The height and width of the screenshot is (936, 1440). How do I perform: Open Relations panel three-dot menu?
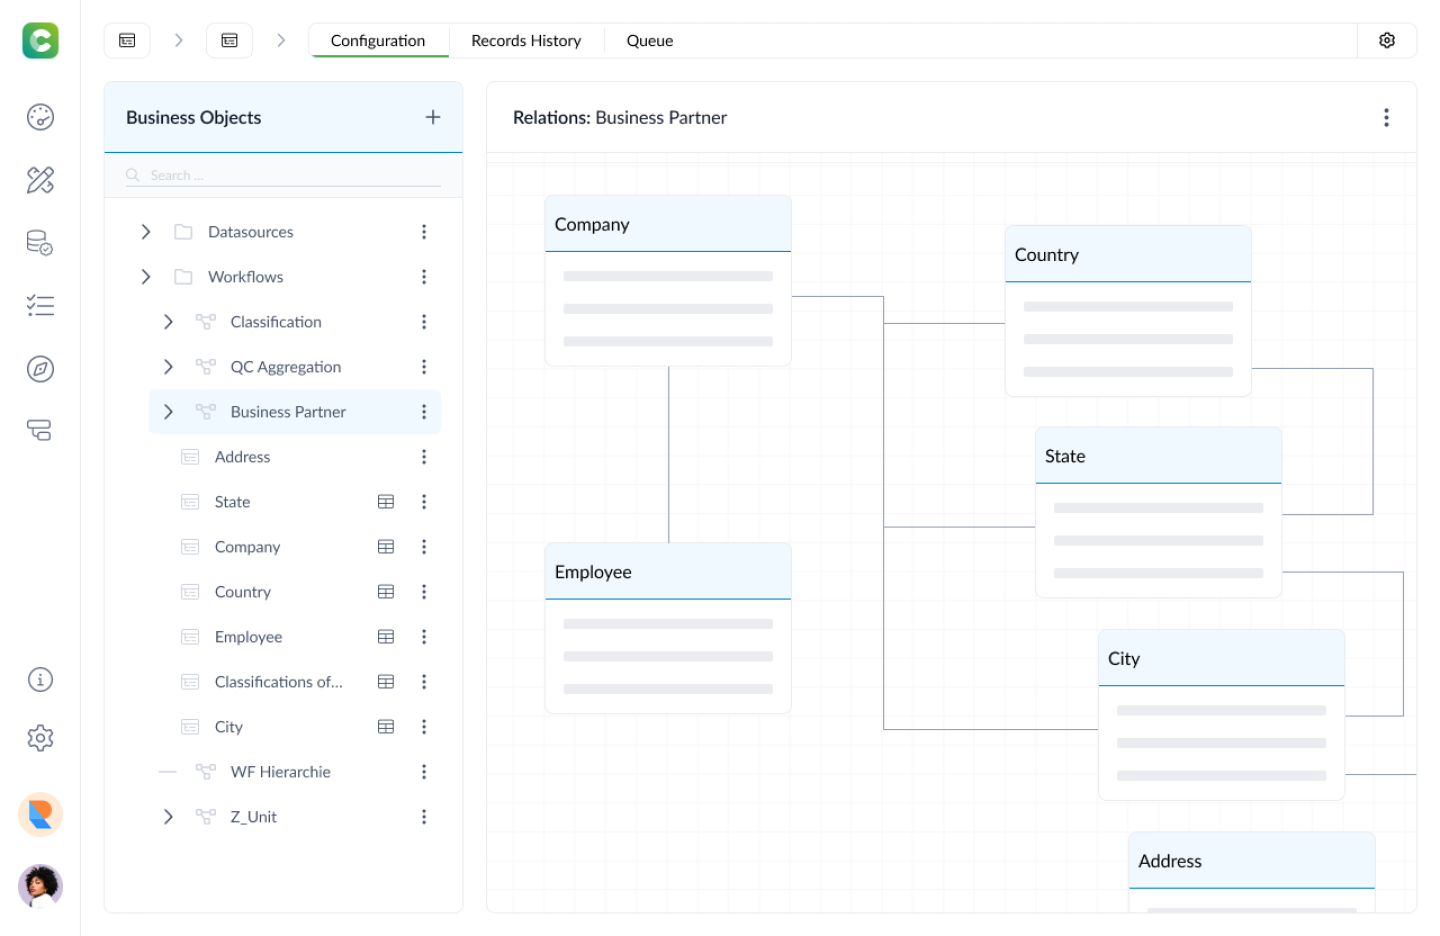(1386, 117)
